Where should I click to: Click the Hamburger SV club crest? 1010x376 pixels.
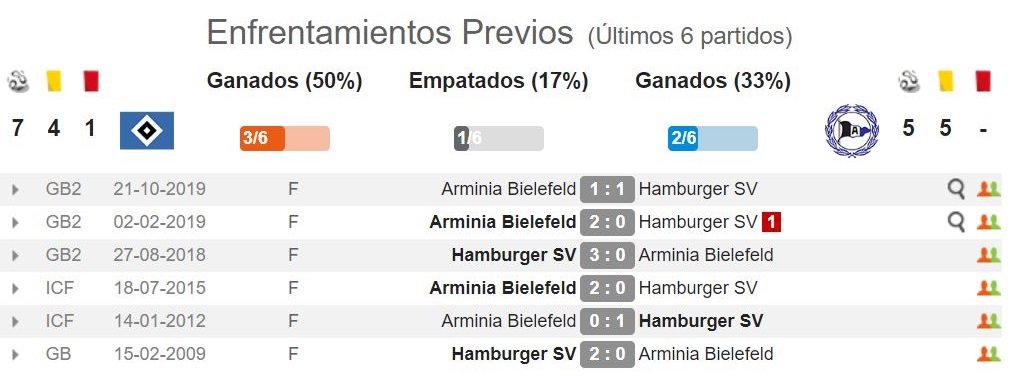(147, 131)
